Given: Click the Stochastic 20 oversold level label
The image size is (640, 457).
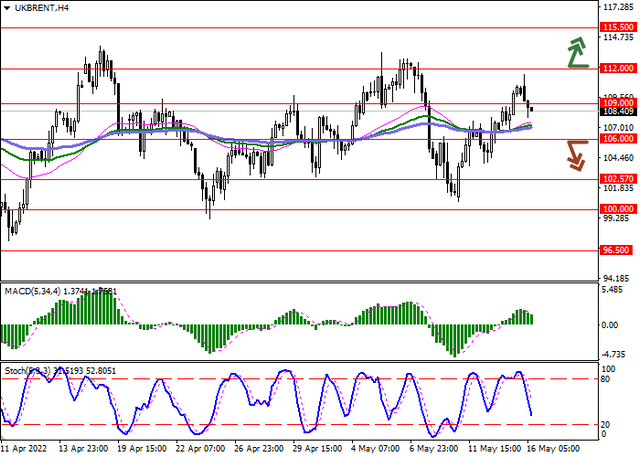Looking at the screenshot, I should pyautogui.click(x=605, y=425).
